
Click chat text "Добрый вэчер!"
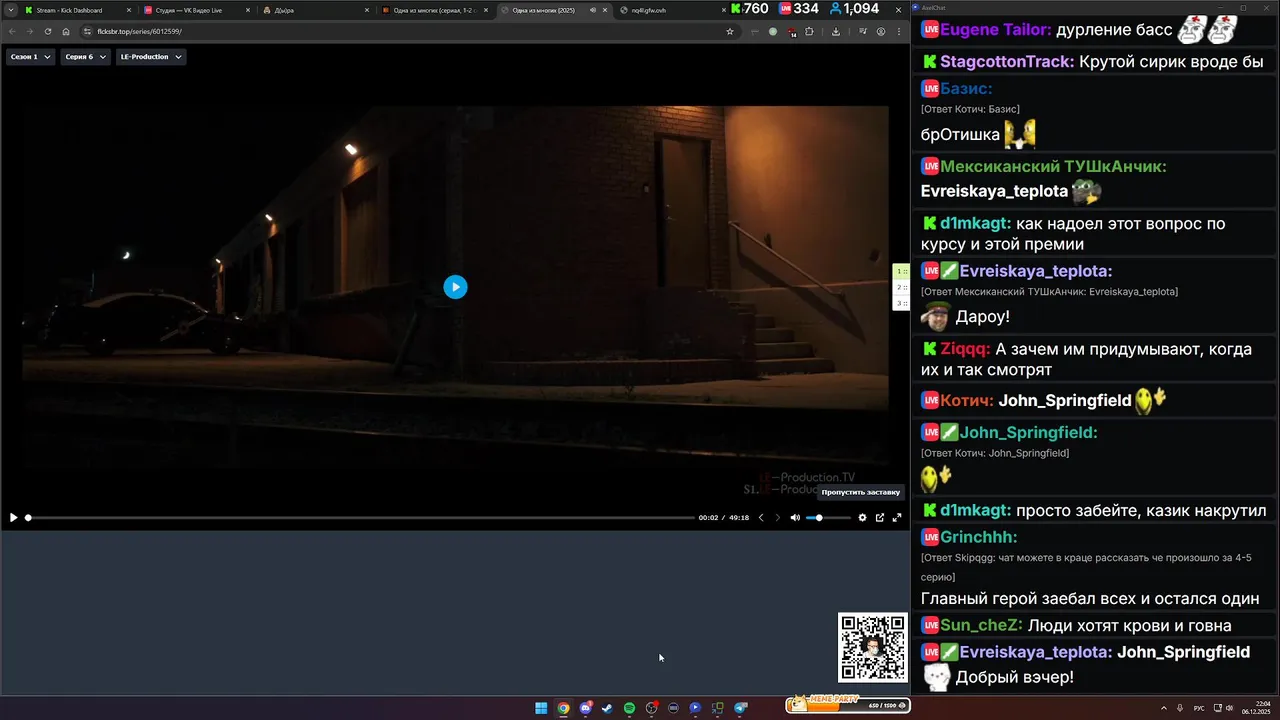1014,678
